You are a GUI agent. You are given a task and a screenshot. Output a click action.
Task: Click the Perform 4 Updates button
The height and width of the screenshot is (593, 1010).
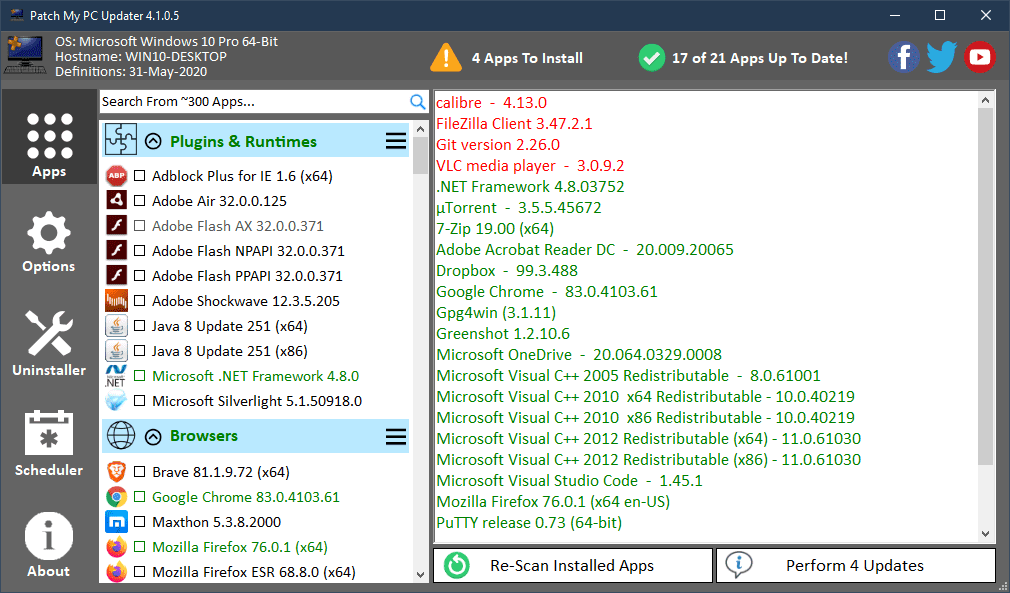click(x=855, y=565)
